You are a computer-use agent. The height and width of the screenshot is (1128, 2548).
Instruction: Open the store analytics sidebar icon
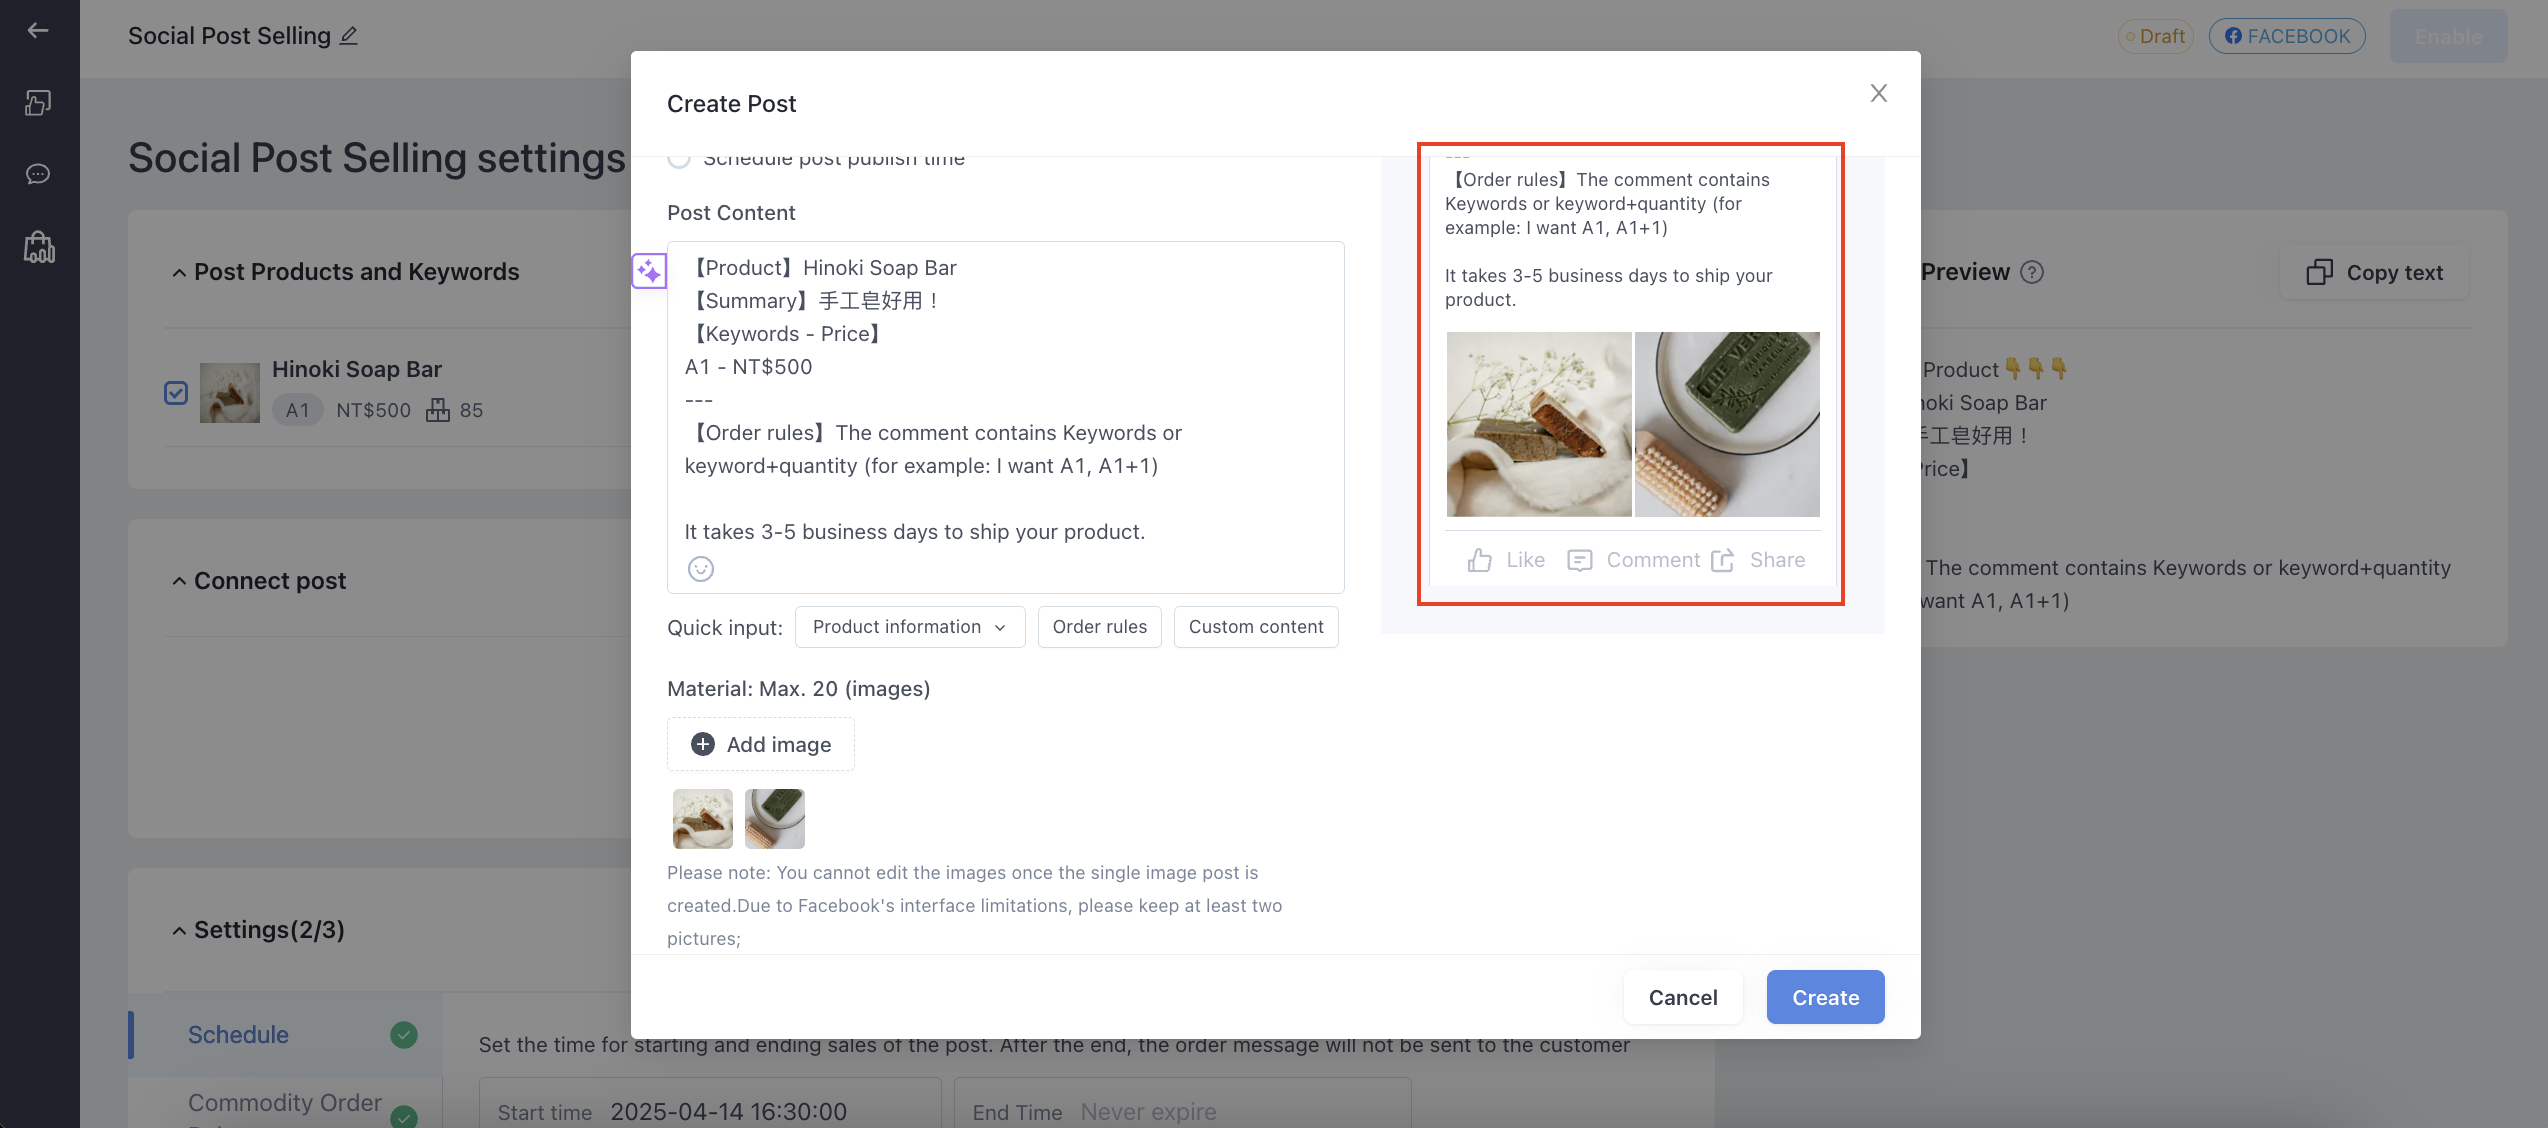click(39, 247)
